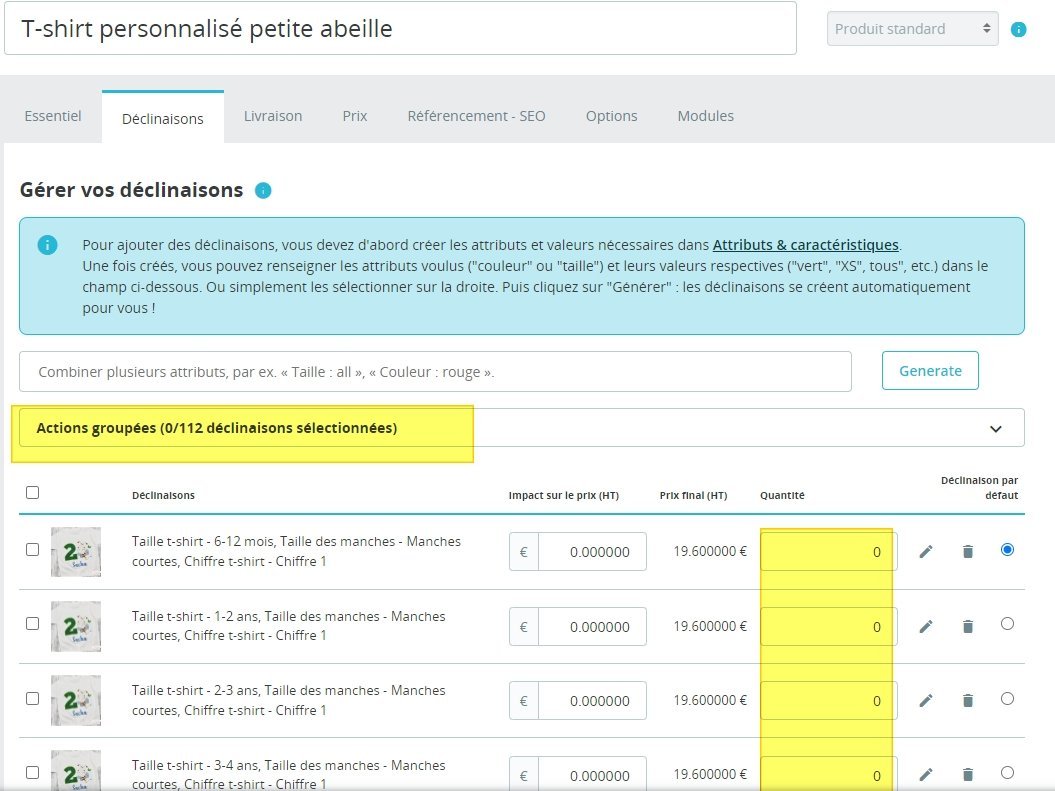Screen dimensions: 1055x791
Task: Click the Impact sur le prix (HT) header
Action: (x=564, y=496)
